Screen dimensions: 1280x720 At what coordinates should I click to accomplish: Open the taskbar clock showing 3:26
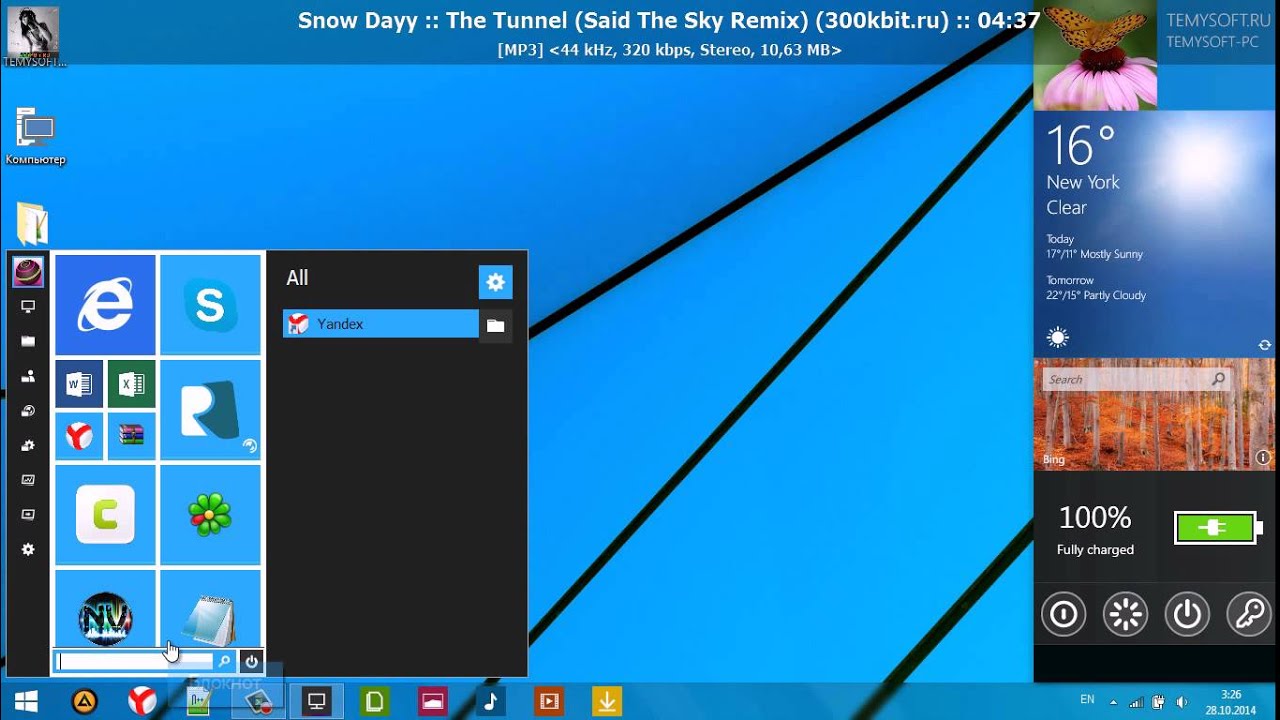1231,701
